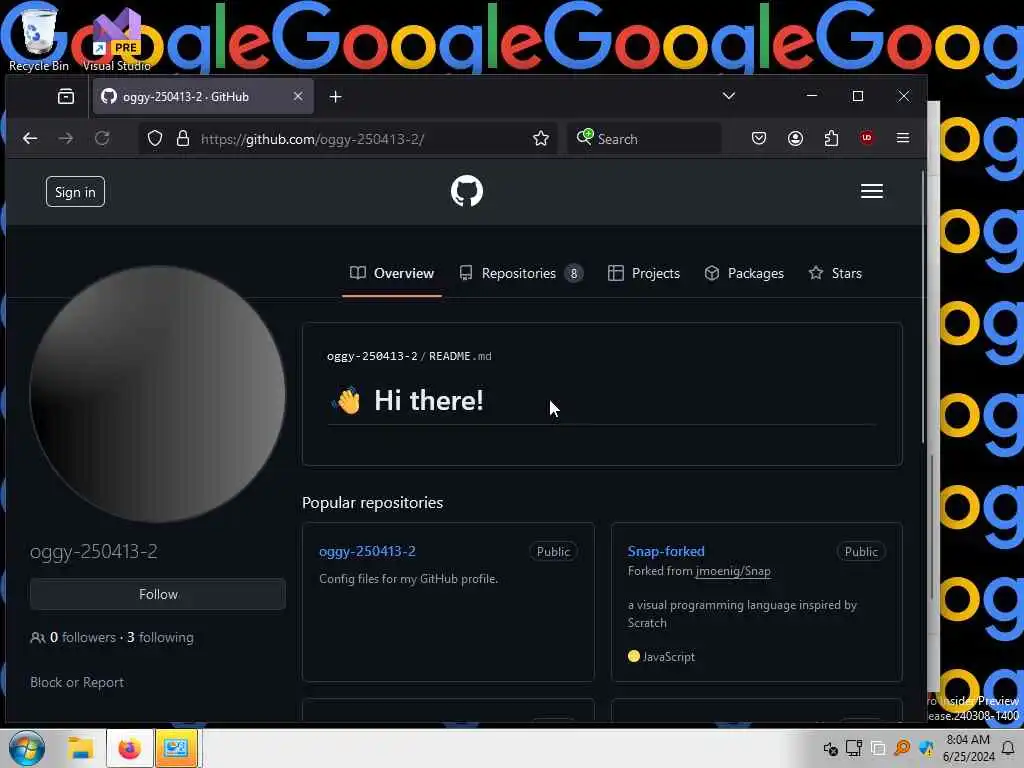Open tracking protection shield icon

[155, 138]
